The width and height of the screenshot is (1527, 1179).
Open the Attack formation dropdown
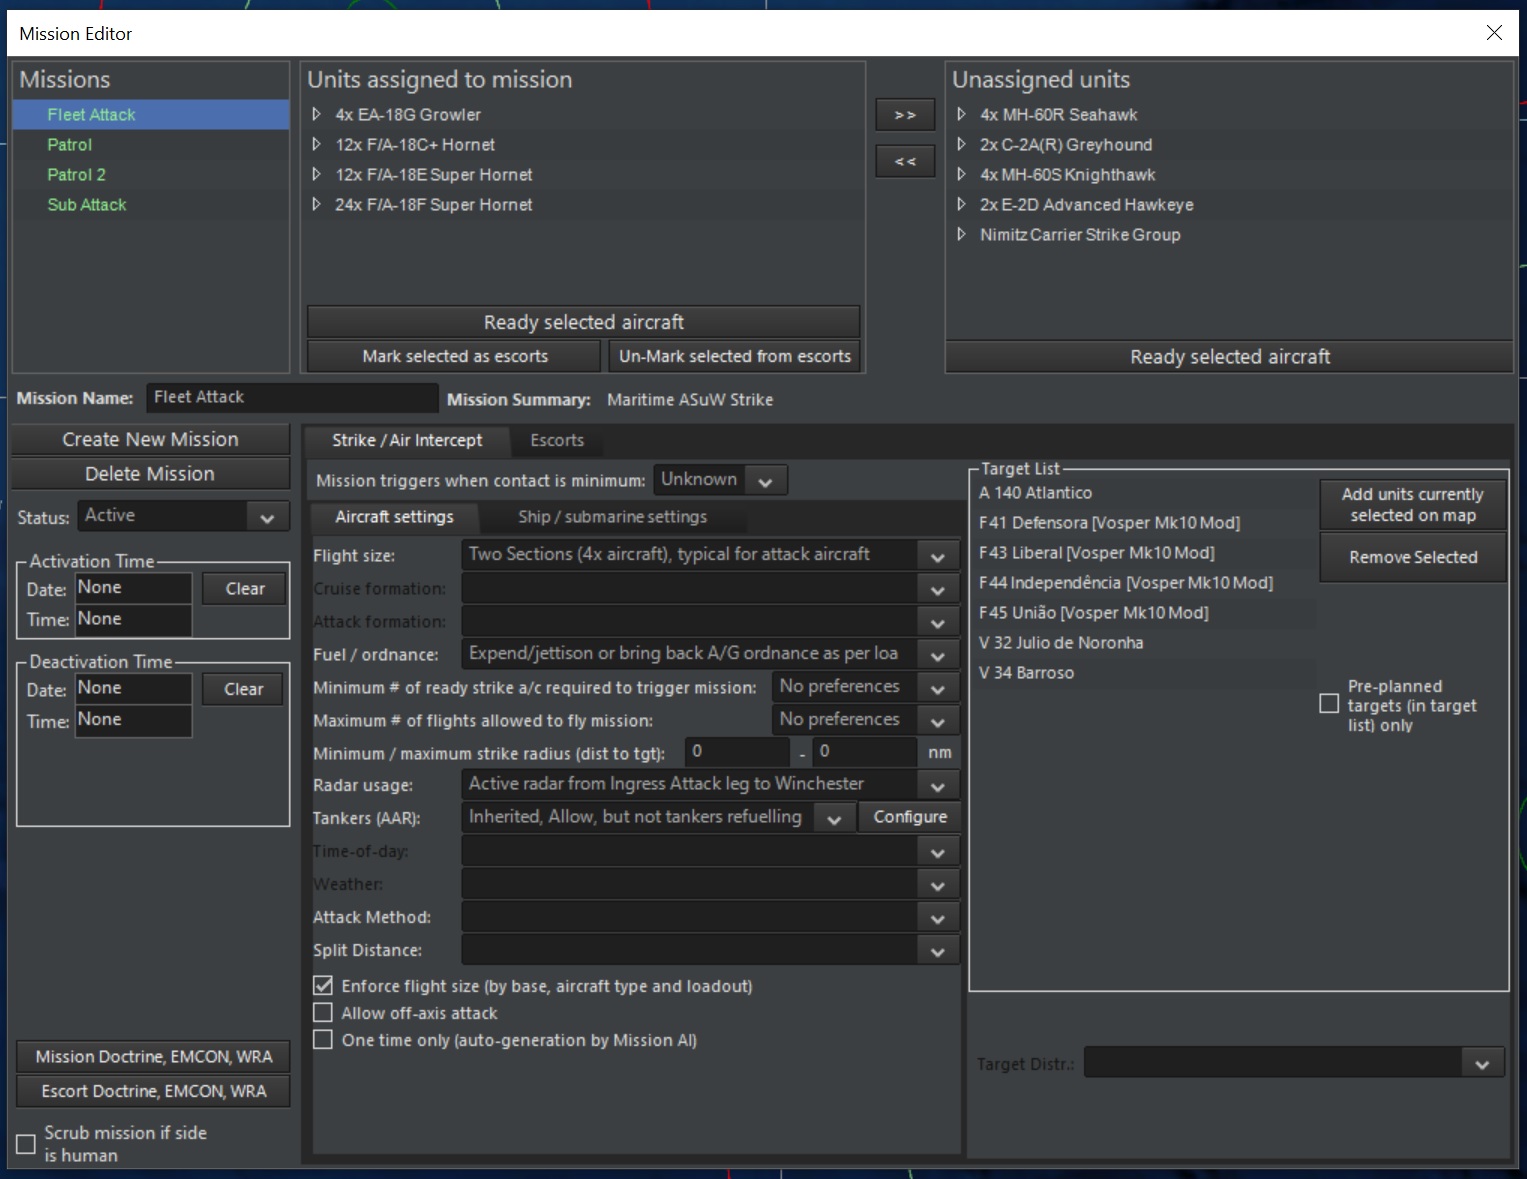pyautogui.click(x=710, y=622)
